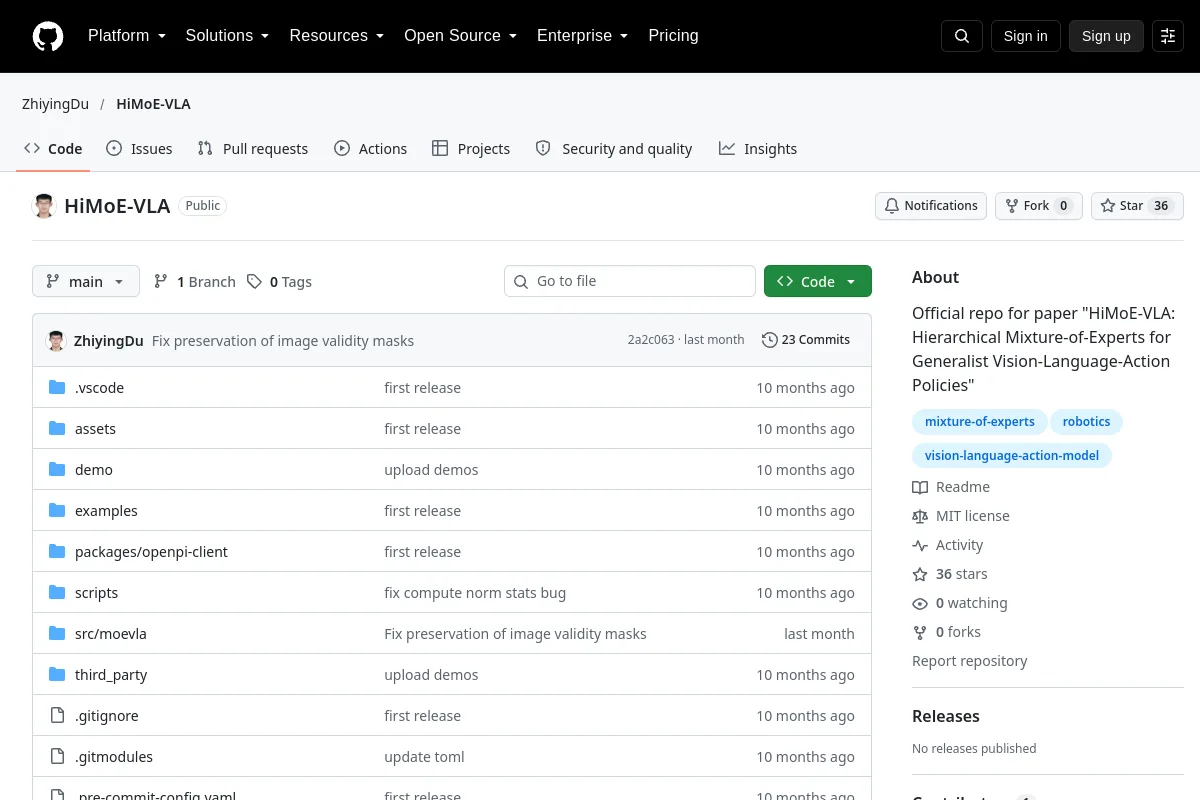This screenshot has height=800, width=1200.
Task: Click the .gitmodules file icon
Action: point(57,757)
